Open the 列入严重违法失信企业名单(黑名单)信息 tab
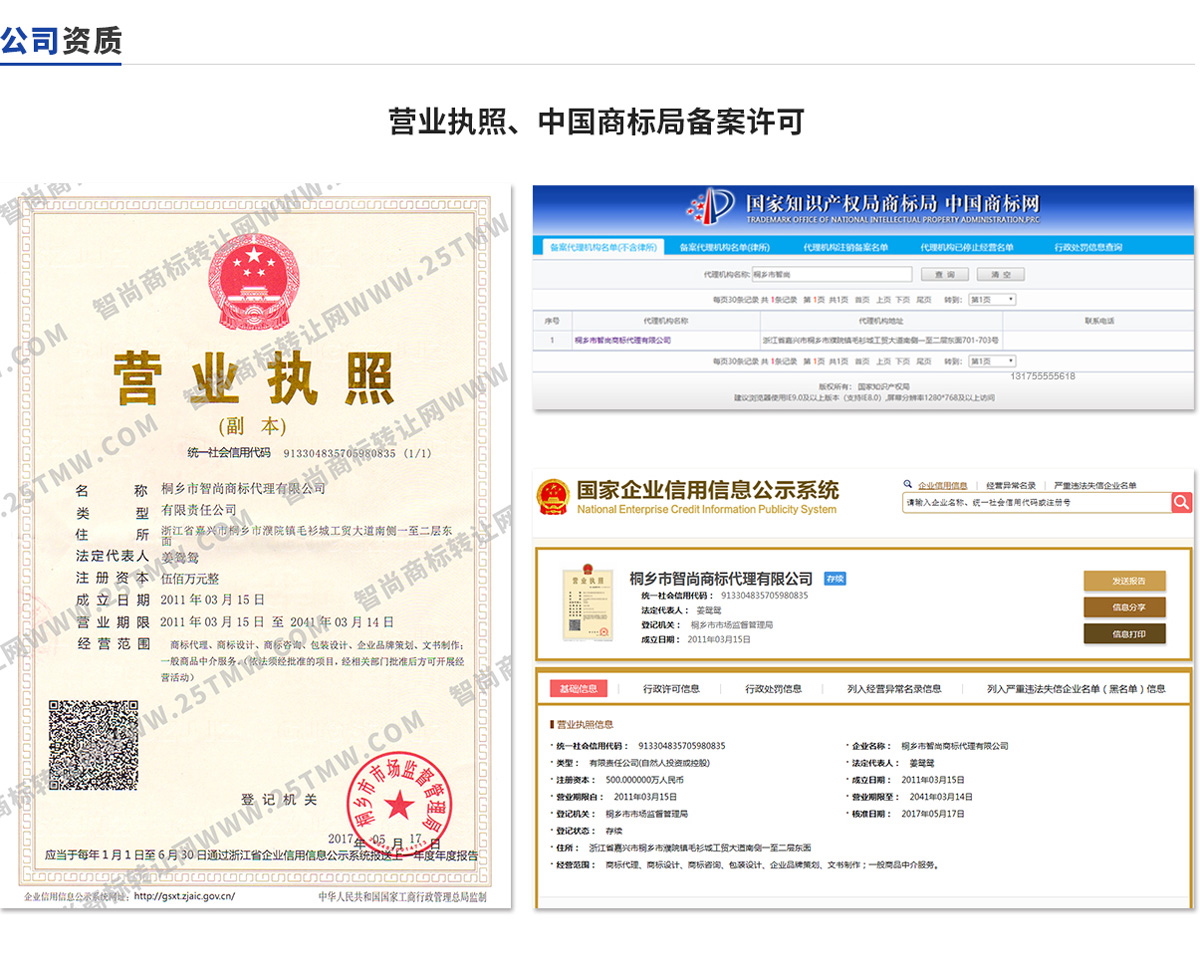Viewport: 1200px width, 968px height. pyautogui.click(x=1076, y=688)
